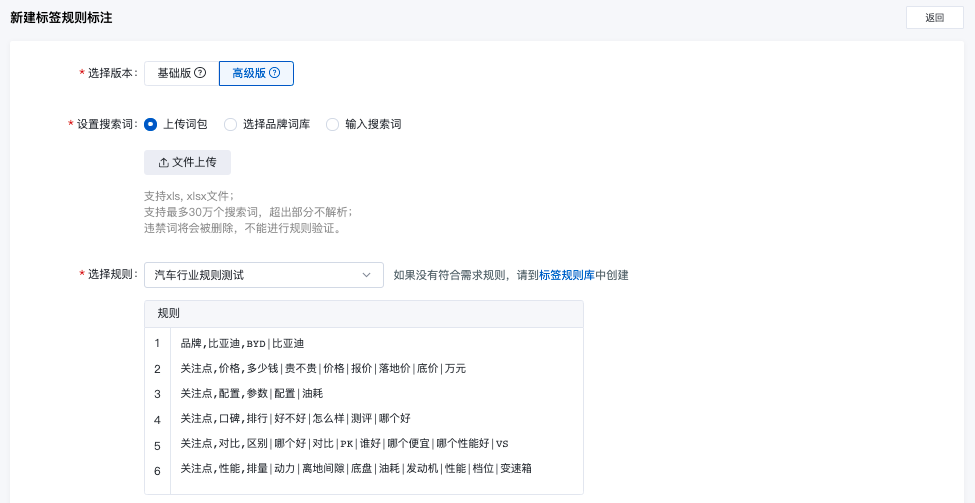
Task: Select the 上传词包 radio option
Action: coord(151,125)
